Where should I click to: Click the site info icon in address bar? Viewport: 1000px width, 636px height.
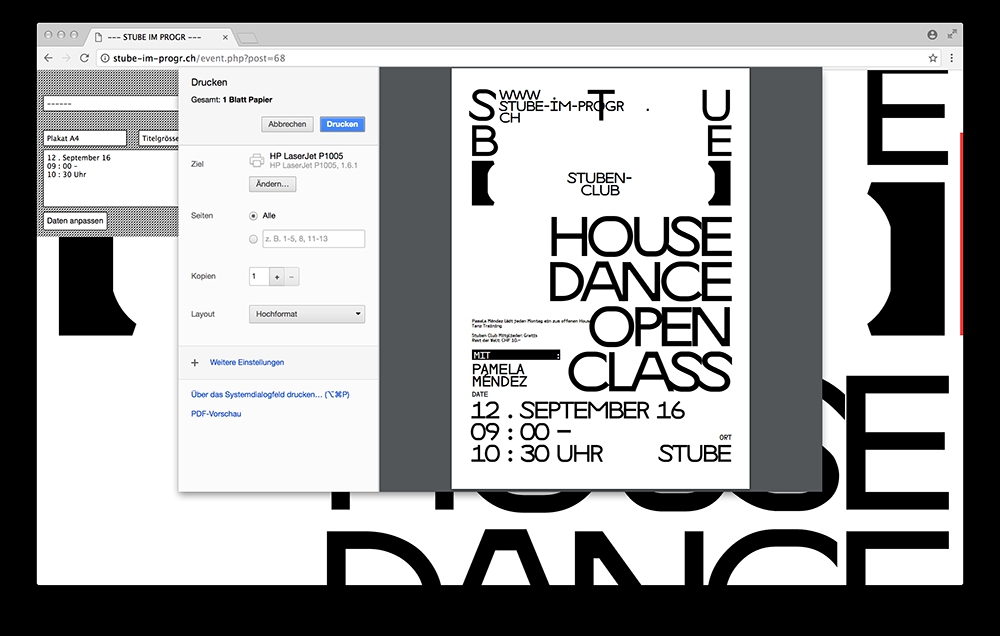[105, 58]
